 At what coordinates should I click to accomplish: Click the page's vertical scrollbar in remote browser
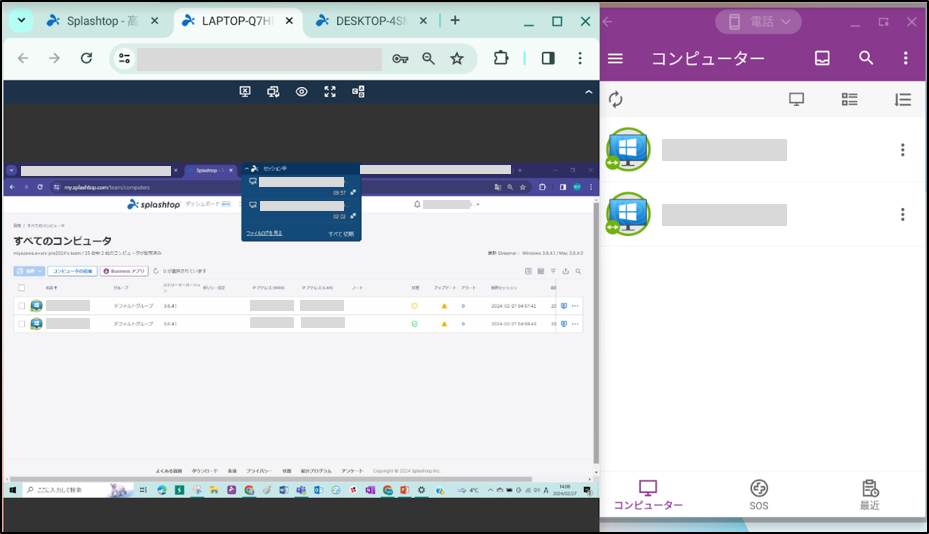point(596,333)
